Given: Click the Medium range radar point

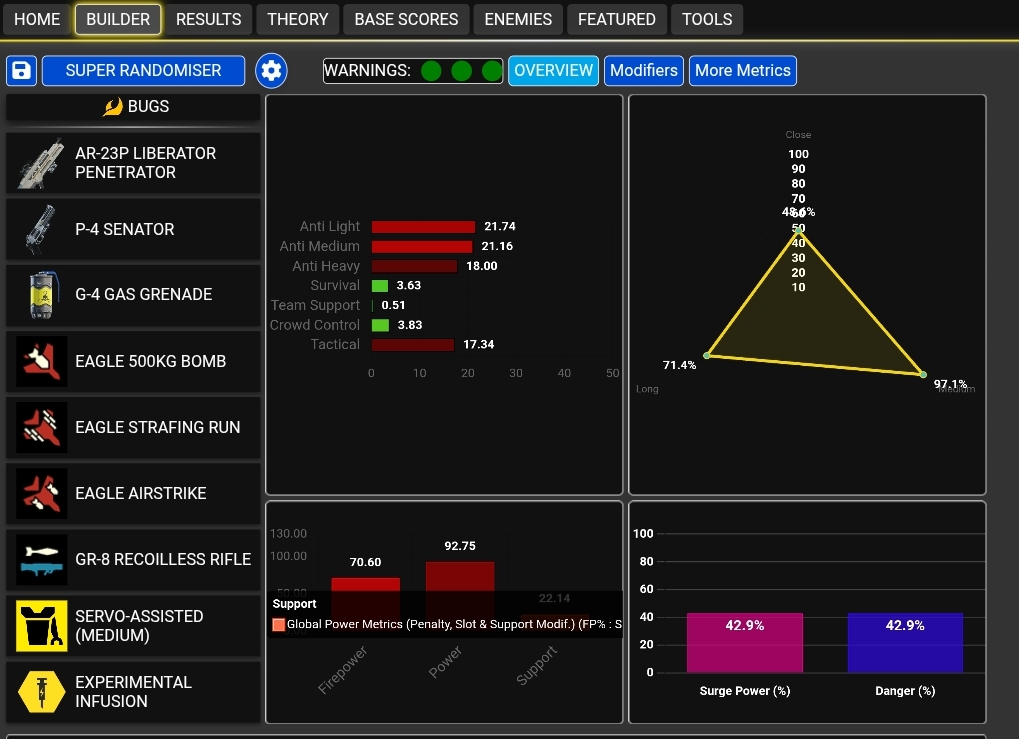Looking at the screenshot, I should [923, 374].
